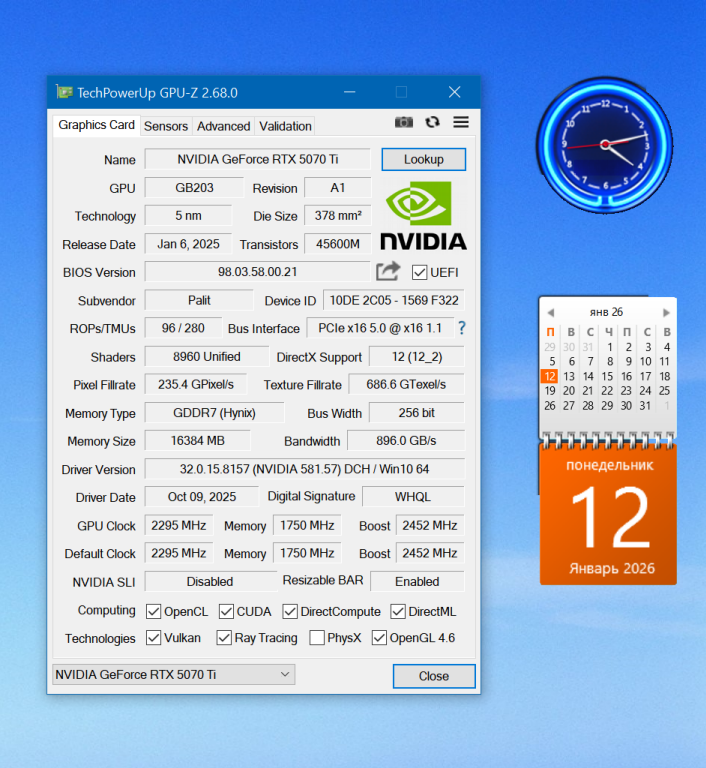The width and height of the screenshot is (706, 768).
Task: Toggle the PhysX checkbox
Action: (x=317, y=638)
